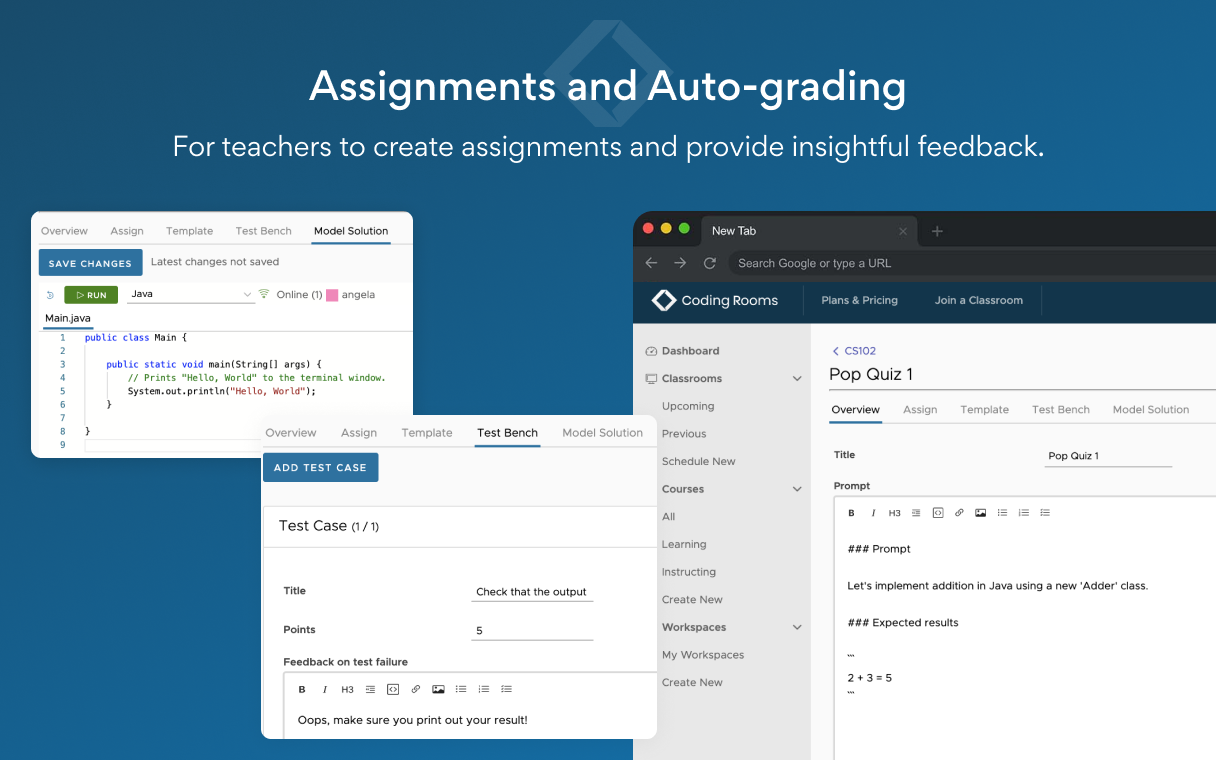Click "Latest changes not saved" message
Viewport: 1216px width, 760px height.
click(x=215, y=262)
